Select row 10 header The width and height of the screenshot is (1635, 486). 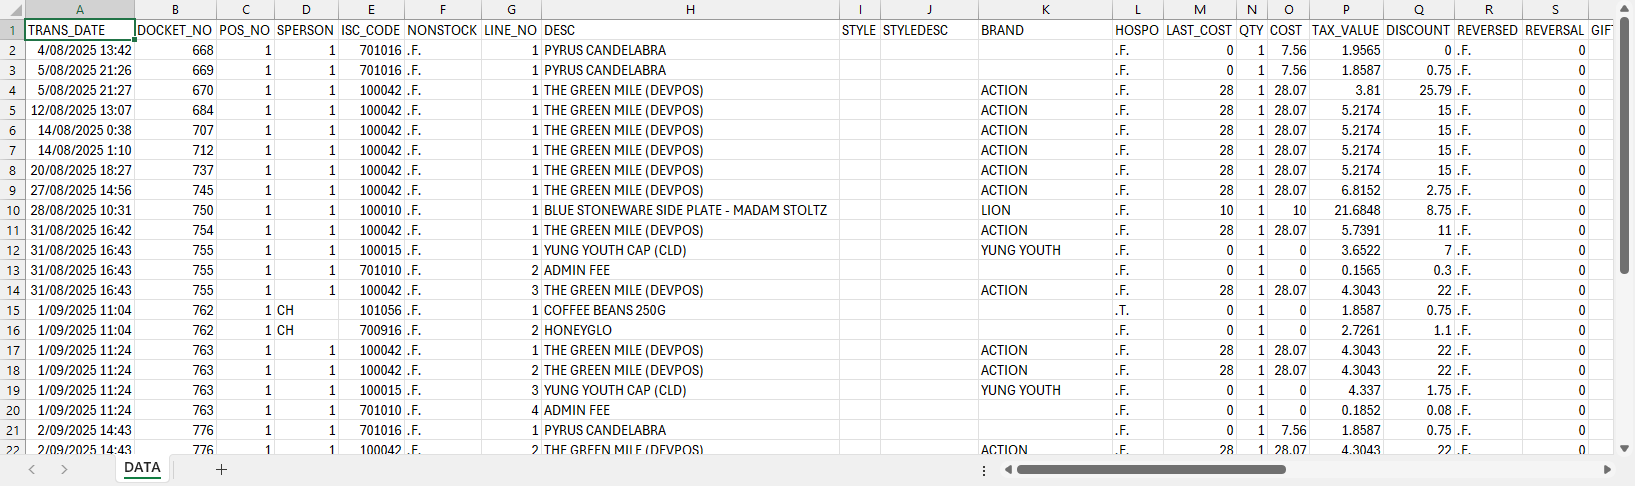tap(12, 210)
